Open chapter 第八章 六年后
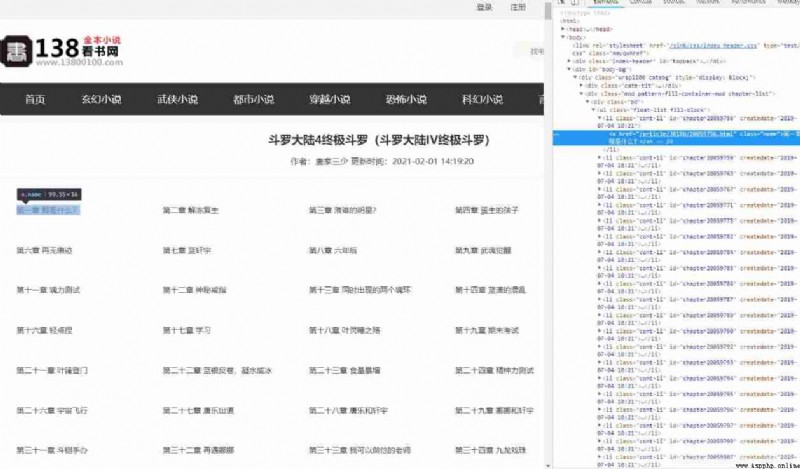 (x=333, y=250)
